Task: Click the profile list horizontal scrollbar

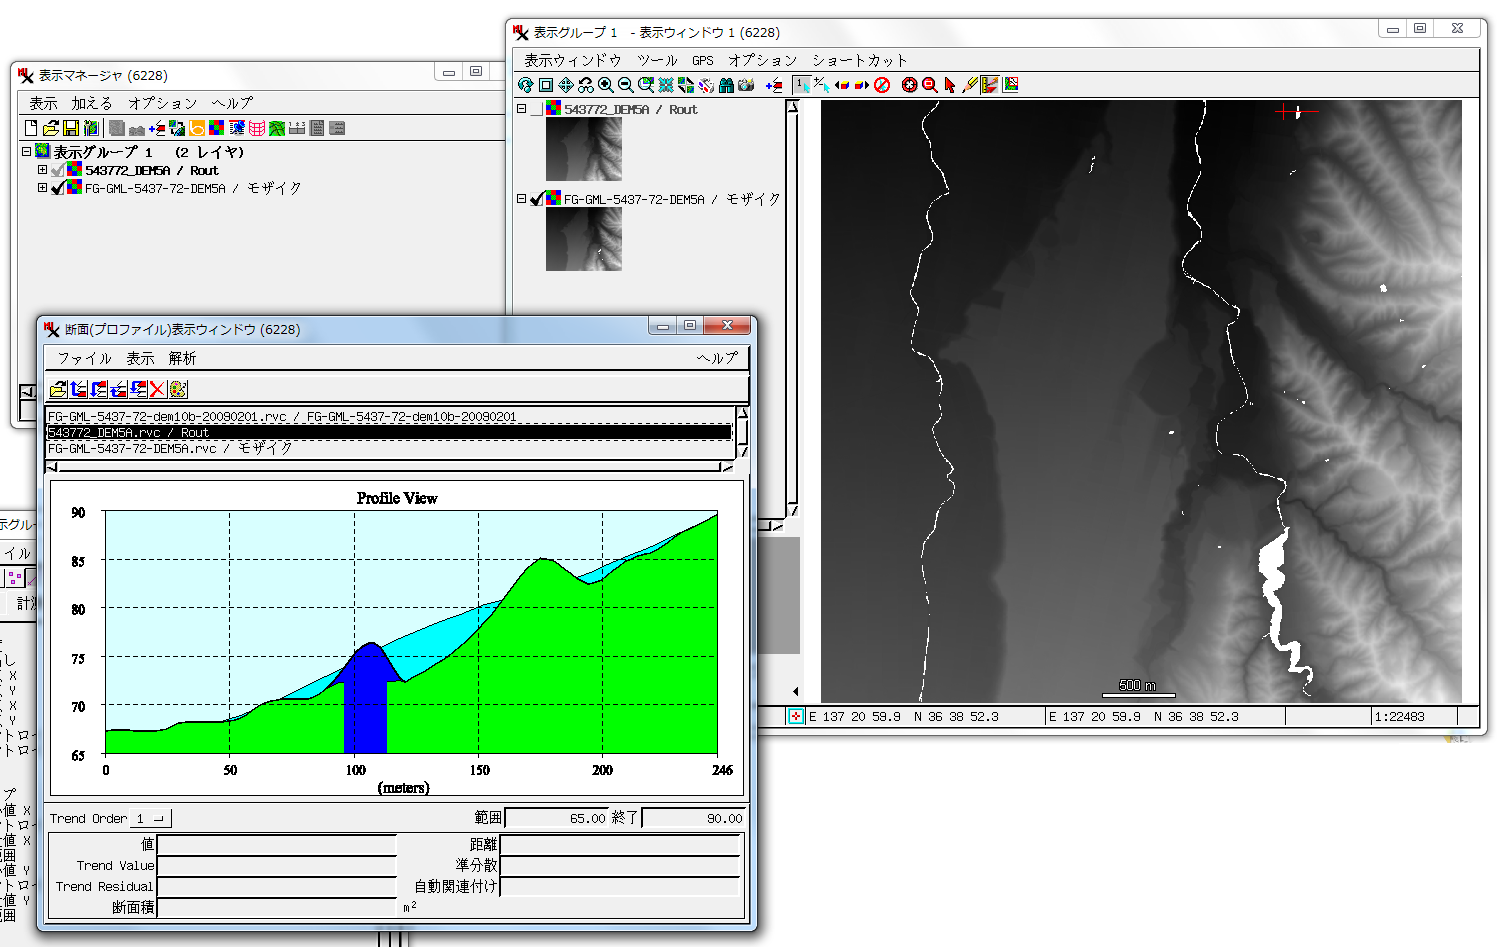Action: click(389, 466)
